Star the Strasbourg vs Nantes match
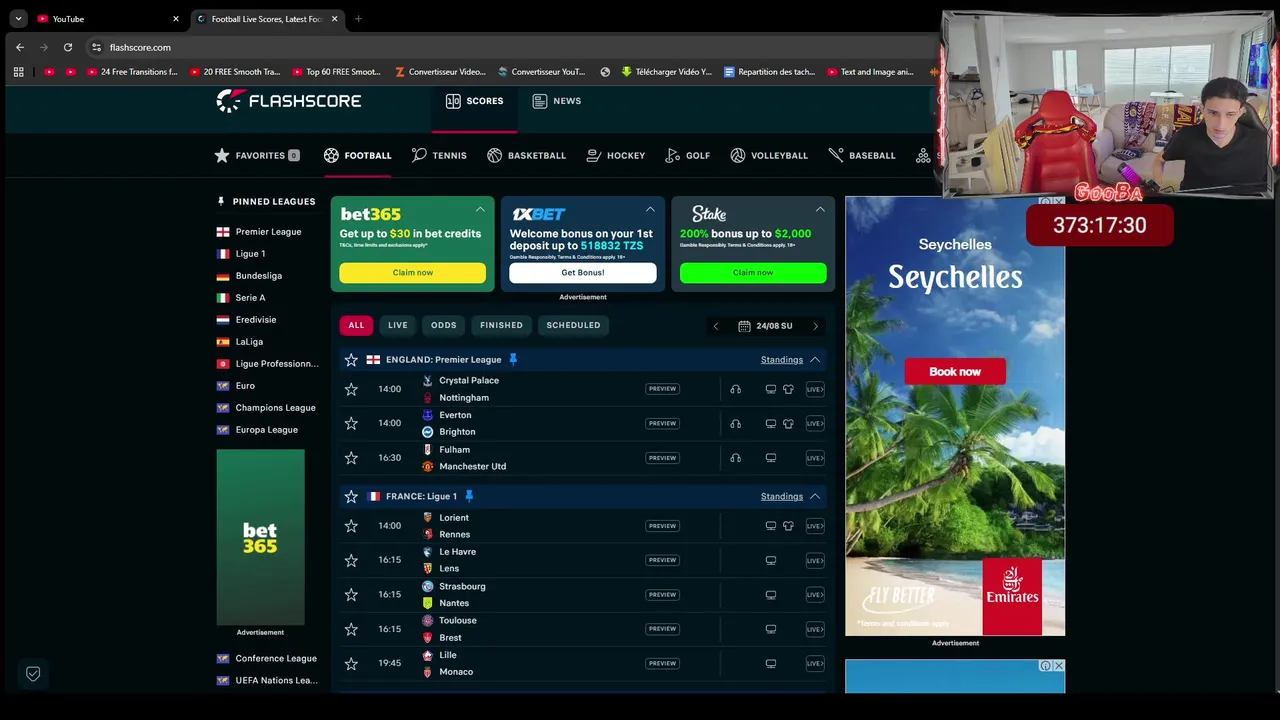Screen dimensions: 1280x720 point(351,594)
